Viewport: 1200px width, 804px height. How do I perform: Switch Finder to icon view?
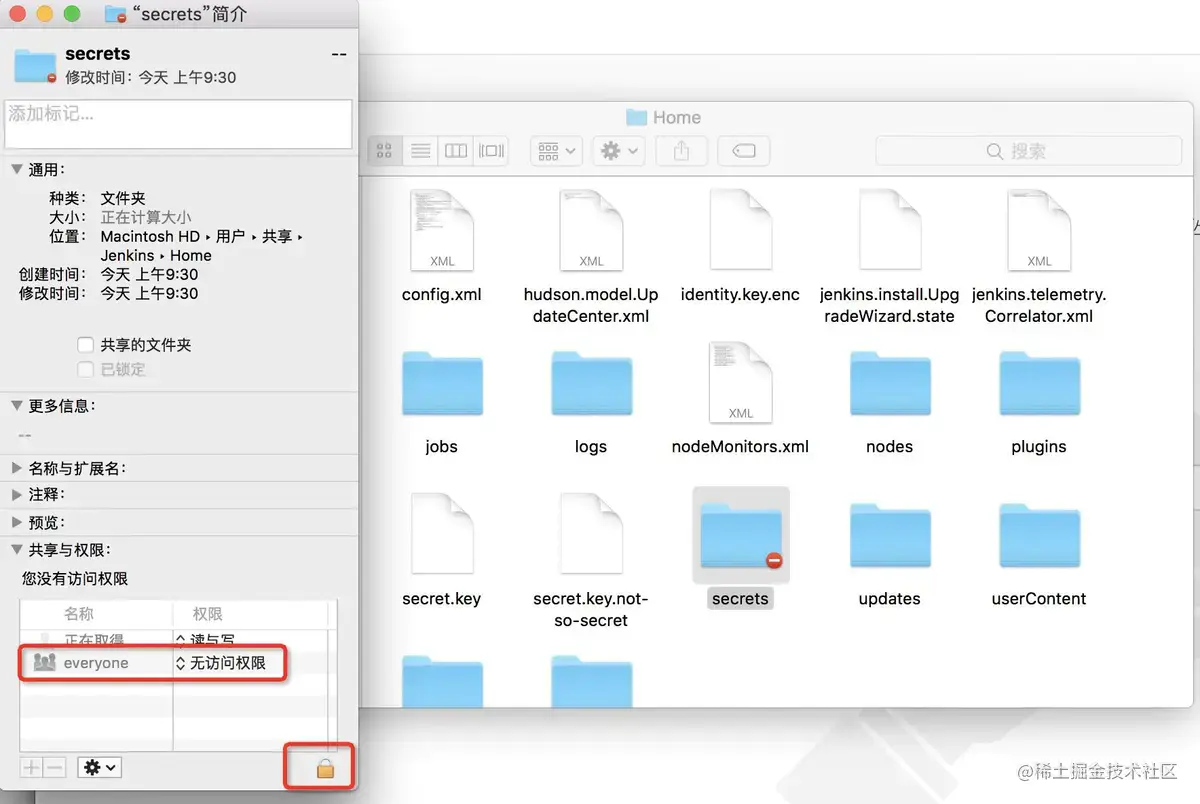(x=384, y=151)
